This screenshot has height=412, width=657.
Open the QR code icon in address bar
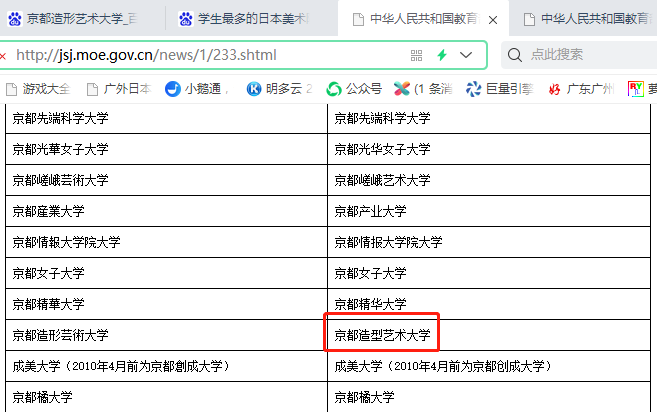point(416,55)
